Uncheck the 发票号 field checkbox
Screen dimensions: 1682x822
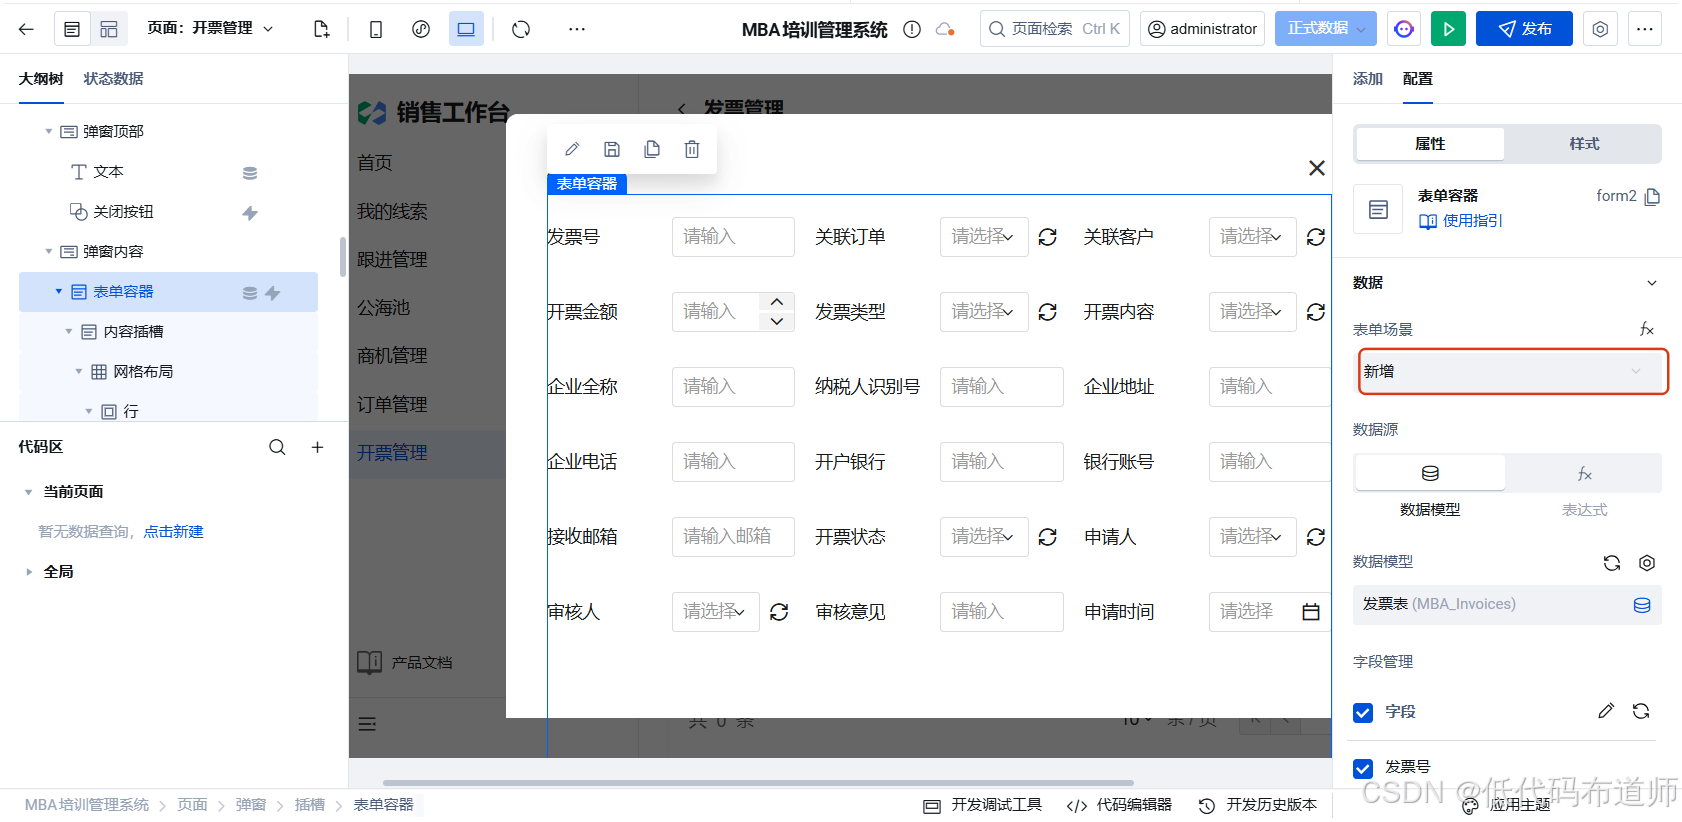(1363, 768)
